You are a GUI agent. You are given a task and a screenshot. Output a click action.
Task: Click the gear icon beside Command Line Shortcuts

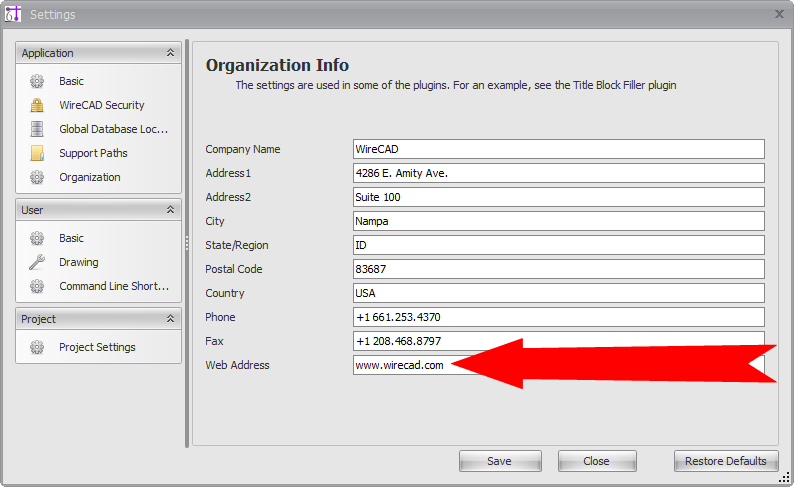[37, 286]
